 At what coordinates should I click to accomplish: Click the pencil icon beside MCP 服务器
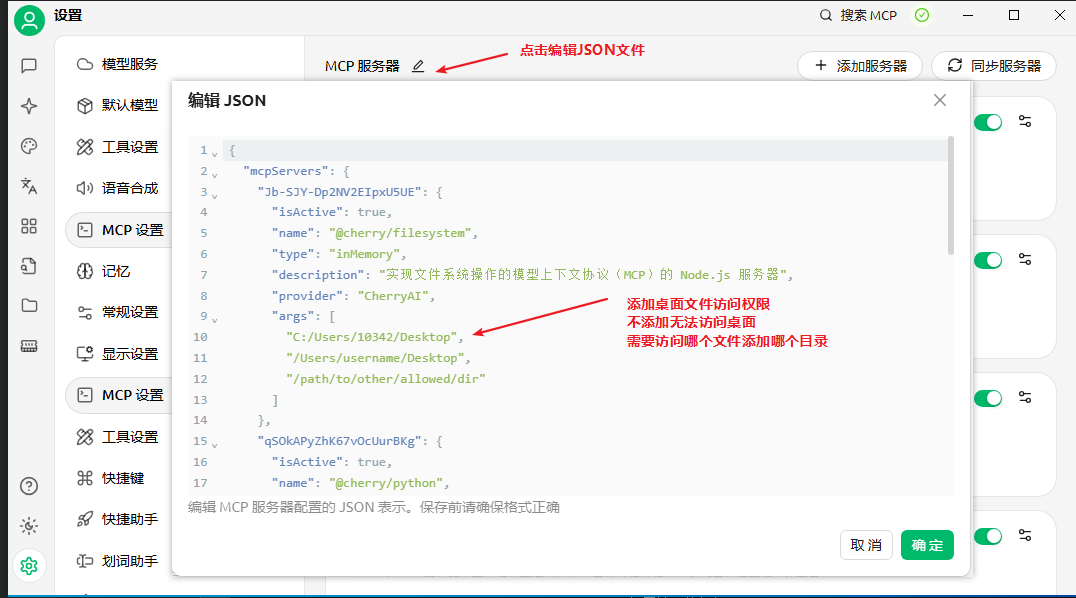click(x=418, y=66)
